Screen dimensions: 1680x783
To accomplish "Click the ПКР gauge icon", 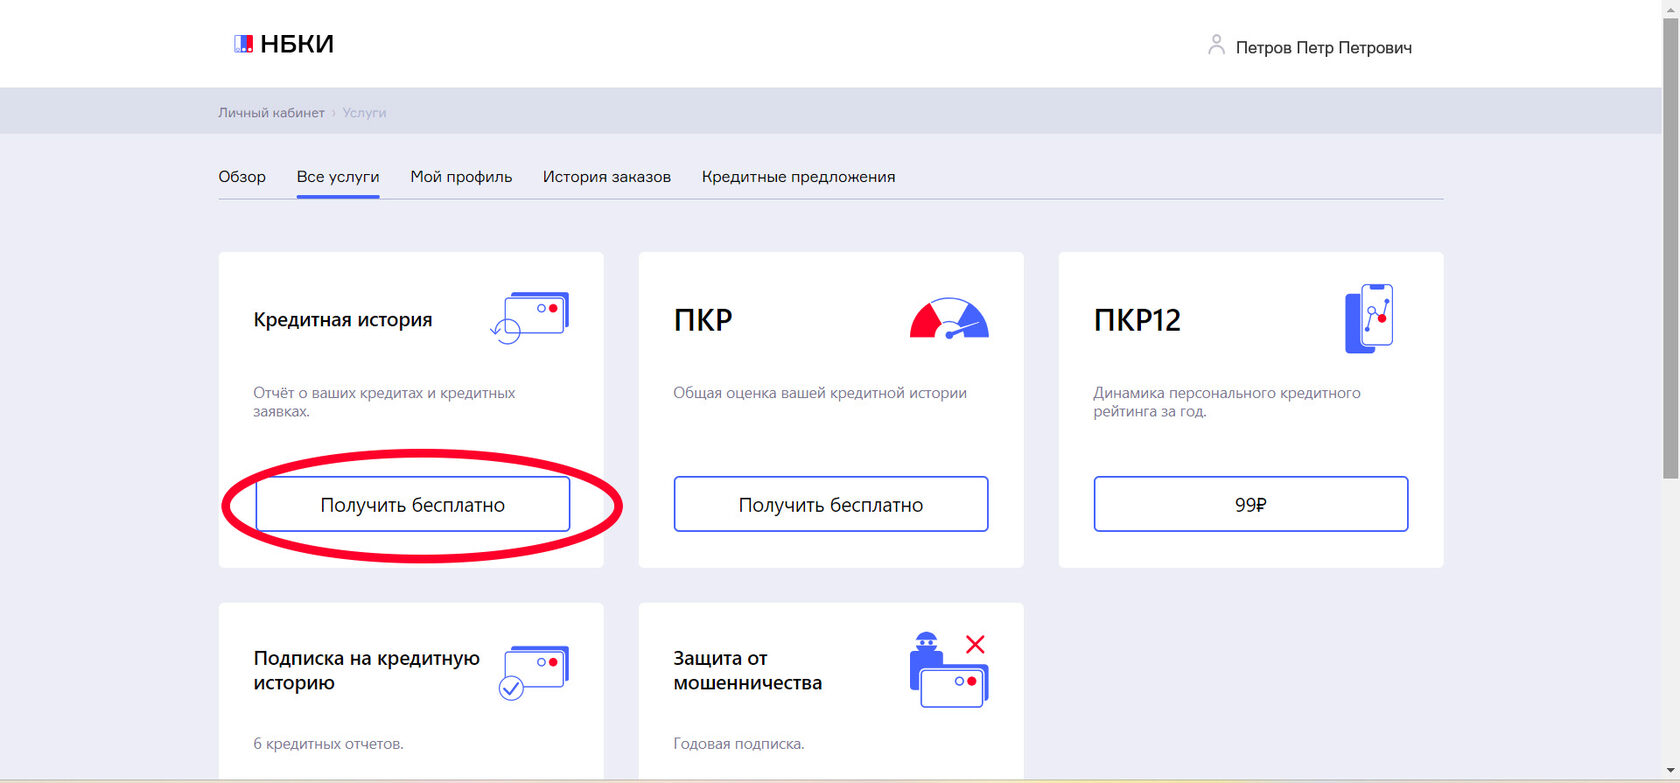I will 949,319.
